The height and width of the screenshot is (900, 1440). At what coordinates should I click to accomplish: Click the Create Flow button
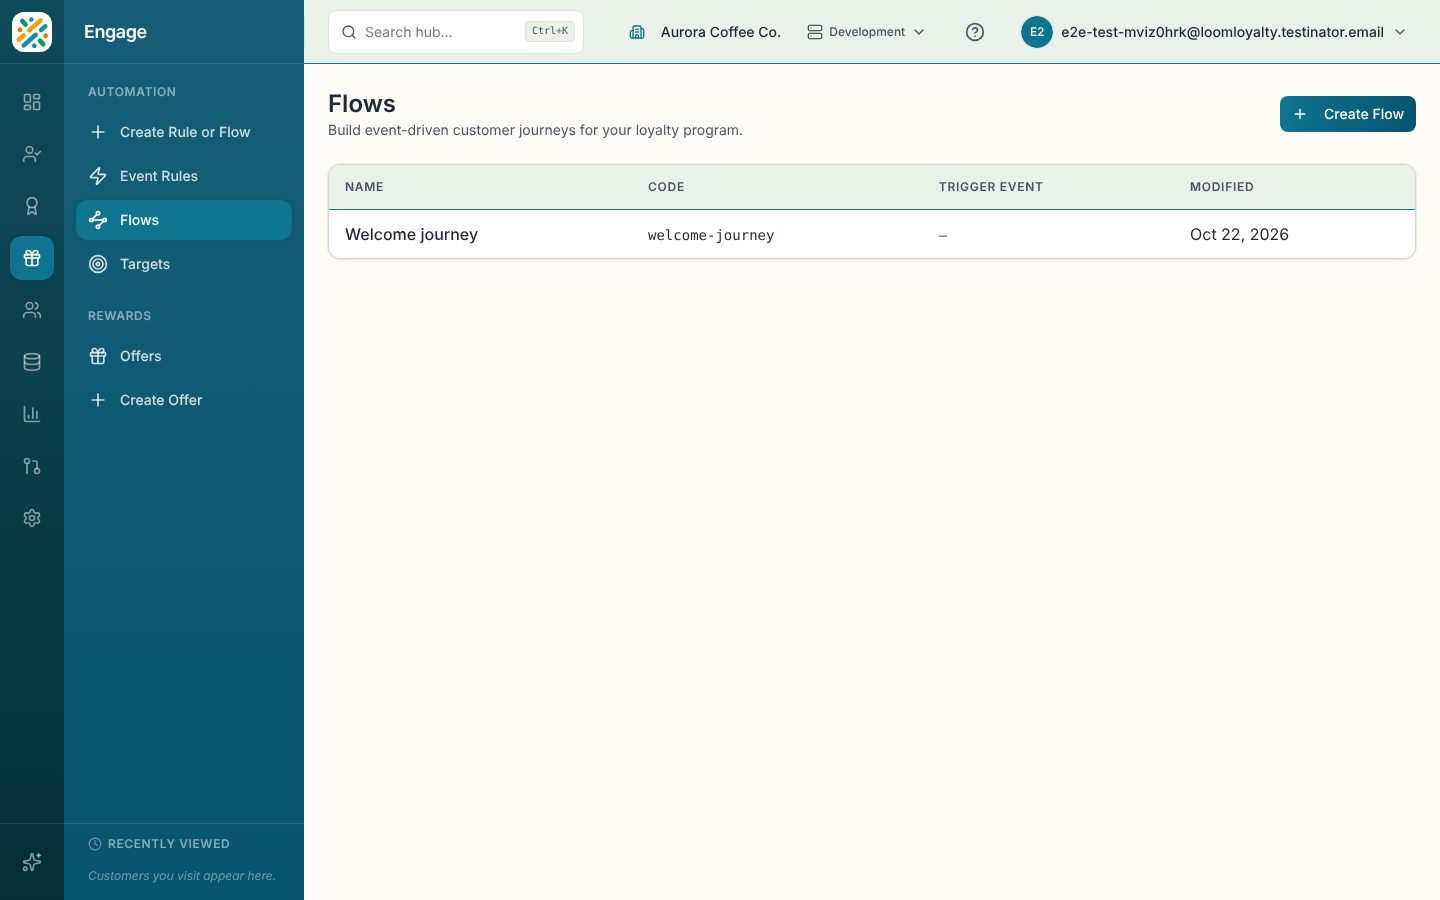pos(1348,114)
